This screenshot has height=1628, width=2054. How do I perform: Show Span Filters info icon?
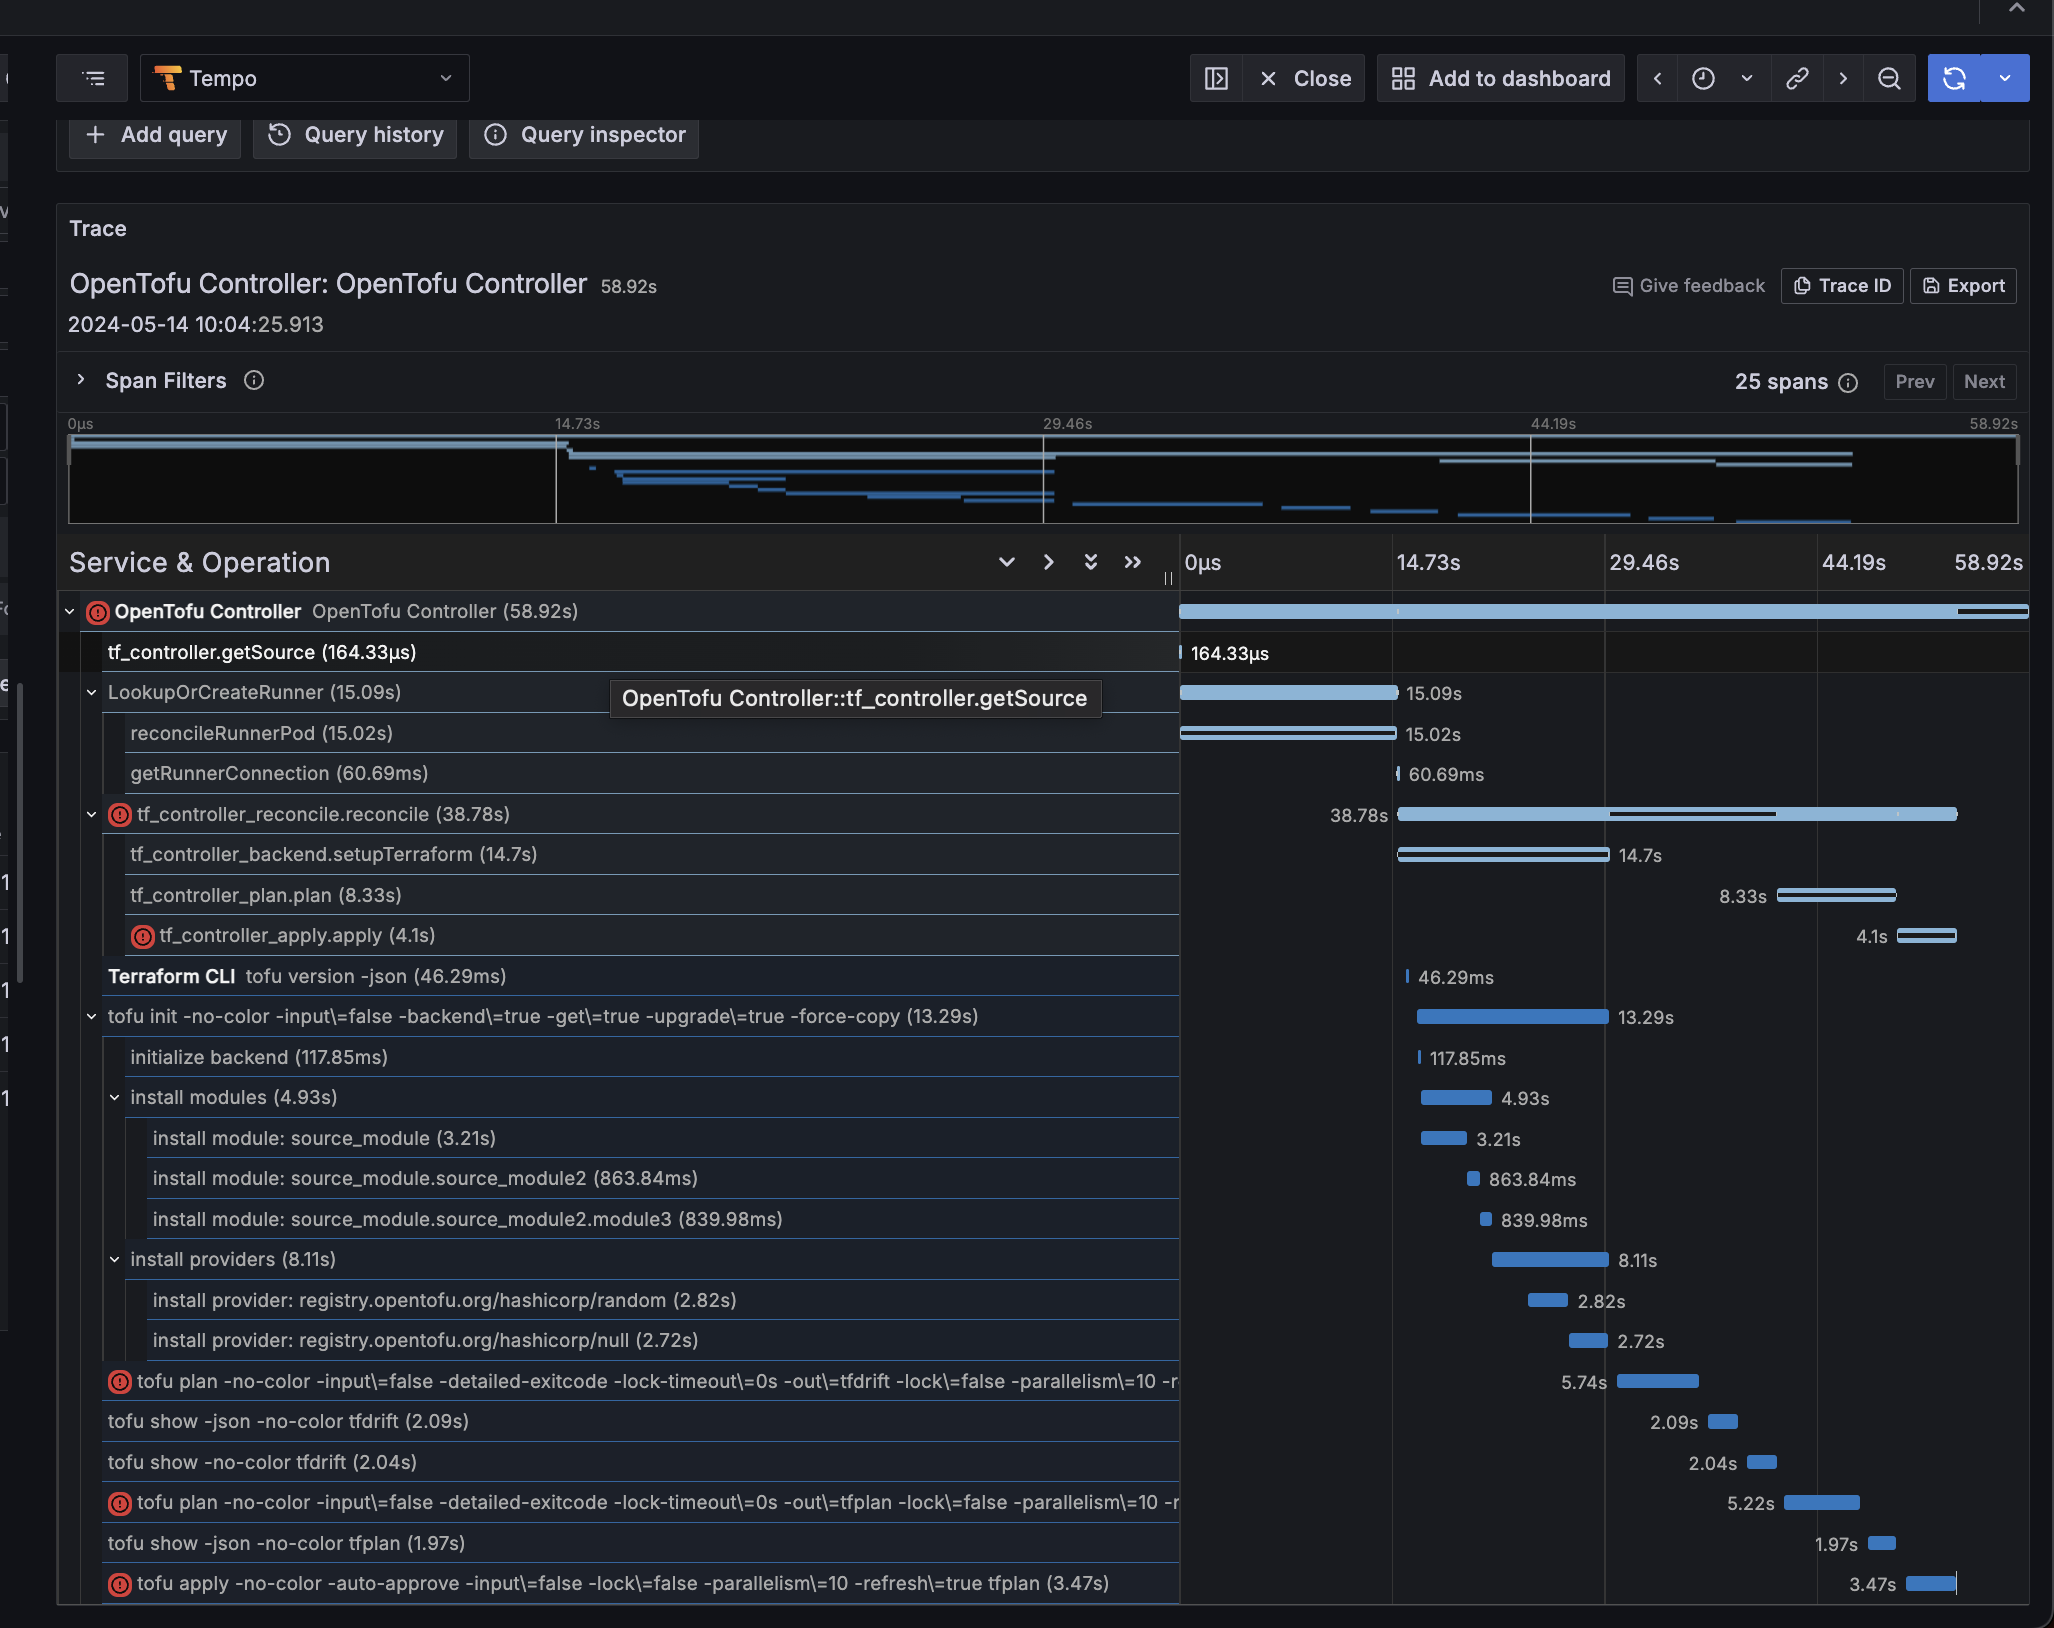(x=254, y=380)
